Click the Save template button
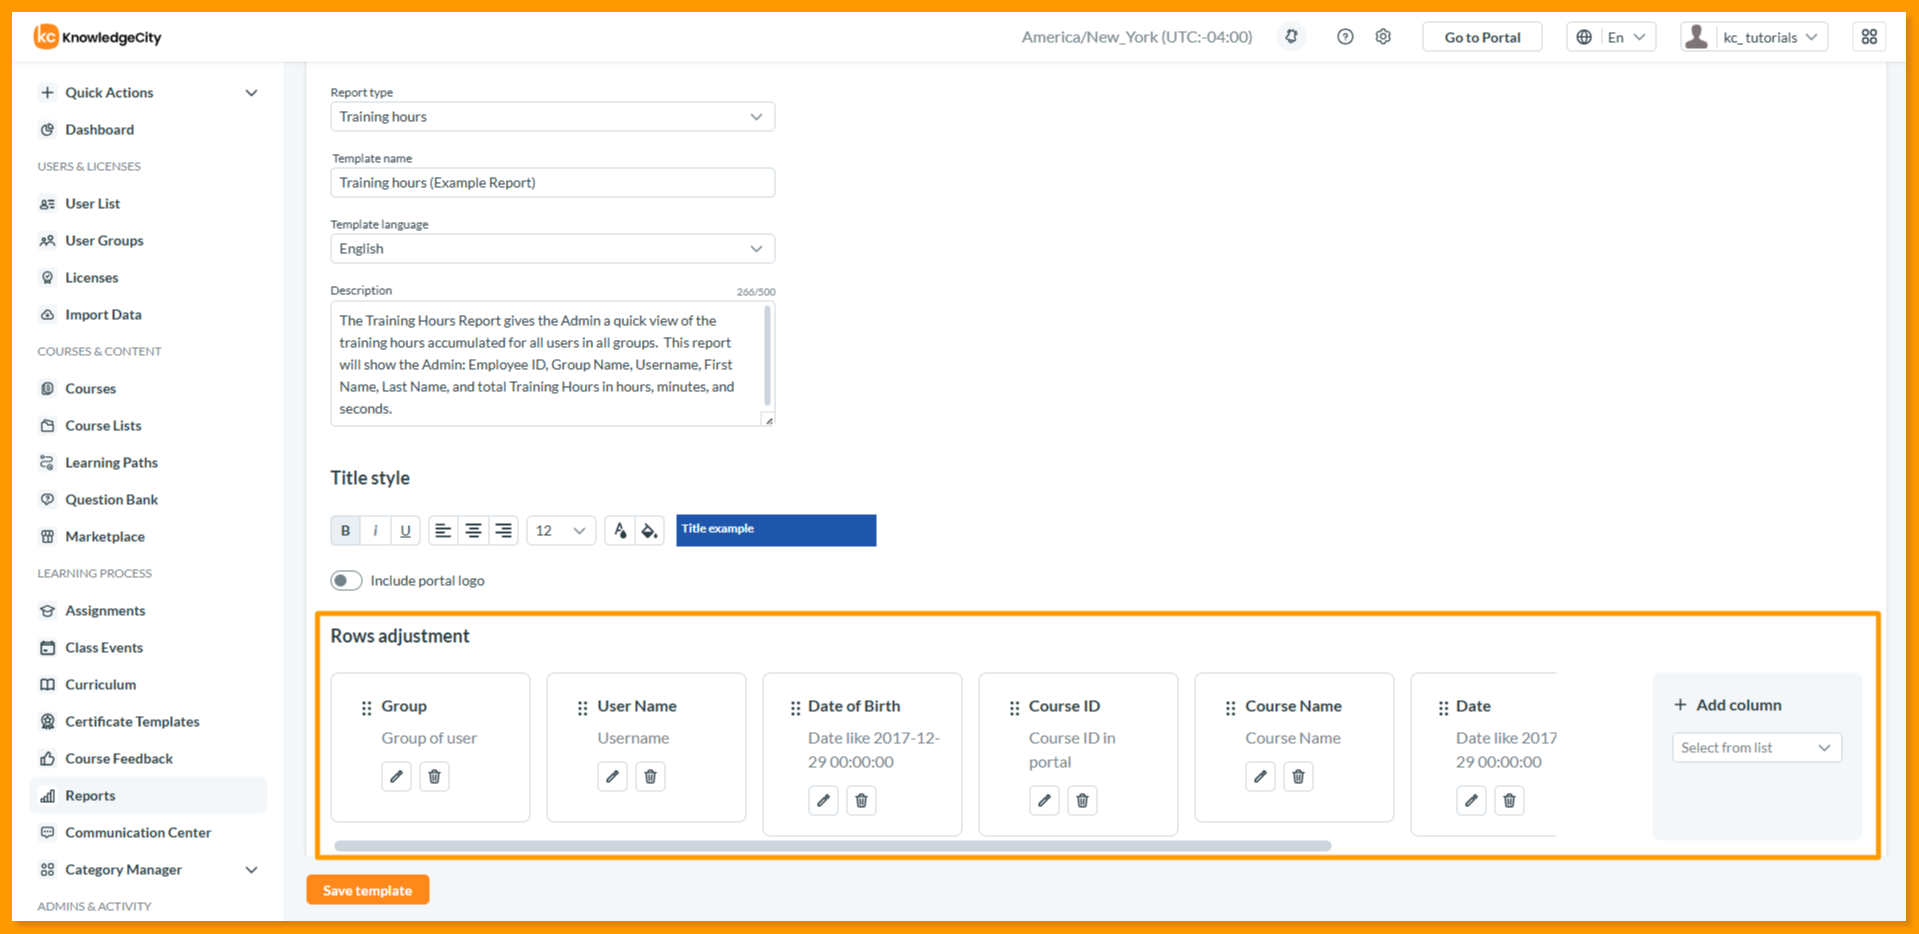1919x934 pixels. [x=368, y=890]
